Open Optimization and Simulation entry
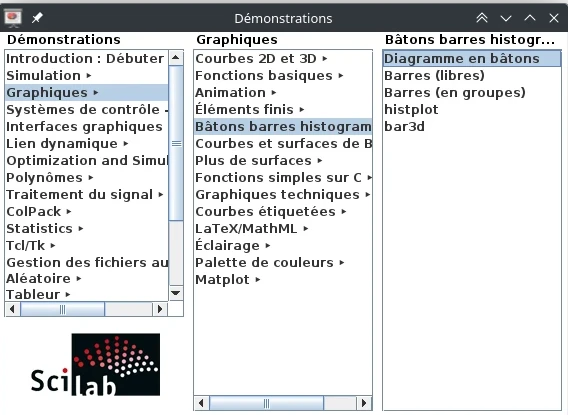The height and width of the screenshot is (415, 568). click(x=87, y=160)
